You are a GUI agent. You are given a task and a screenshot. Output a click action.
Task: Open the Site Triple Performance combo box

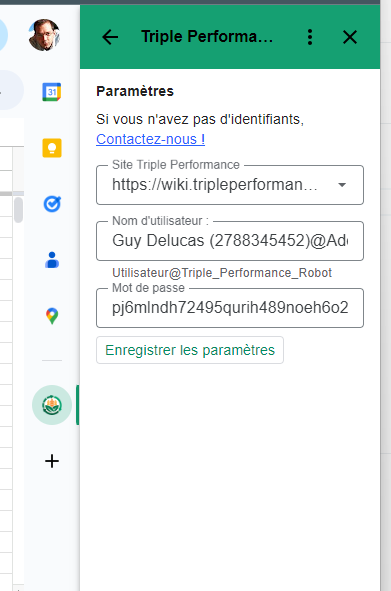pos(230,185)
